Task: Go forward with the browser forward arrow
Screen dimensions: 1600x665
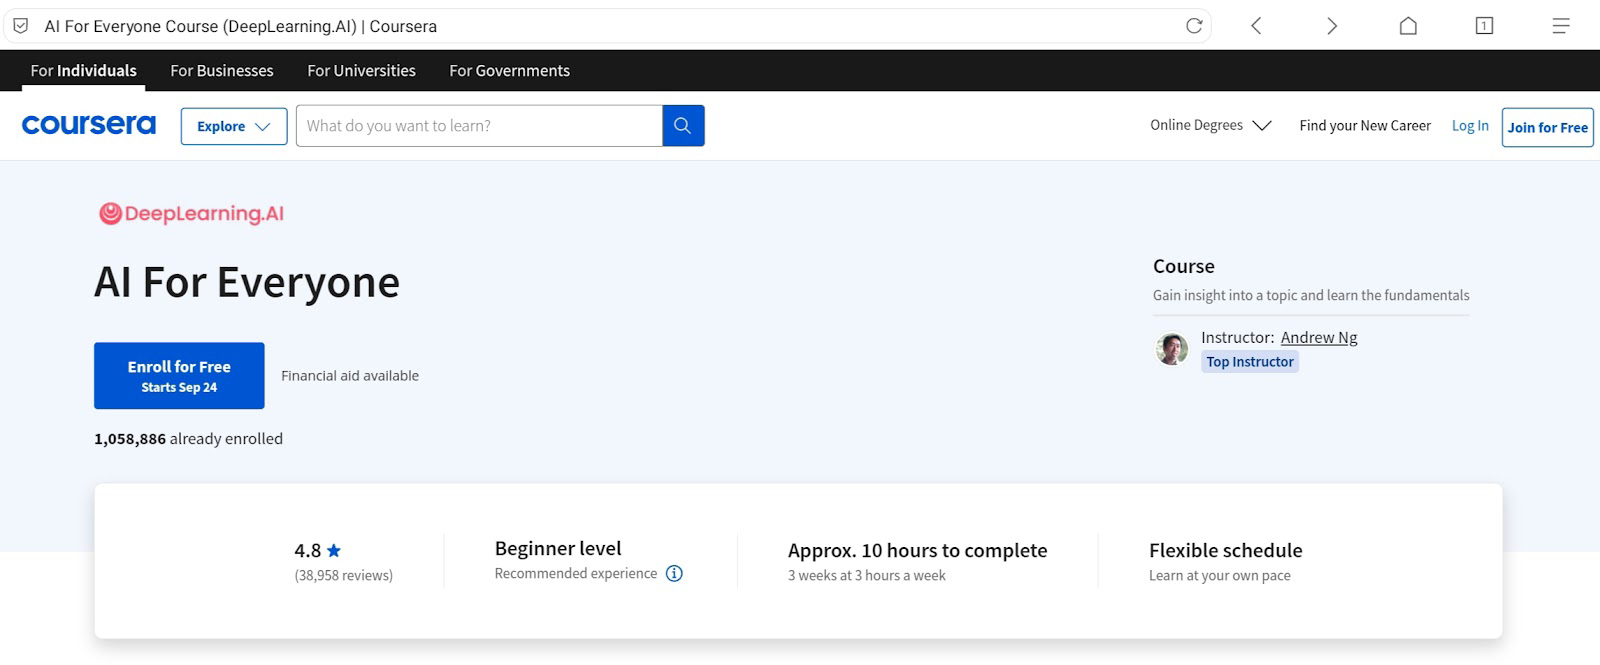Action: point(1332,26)
